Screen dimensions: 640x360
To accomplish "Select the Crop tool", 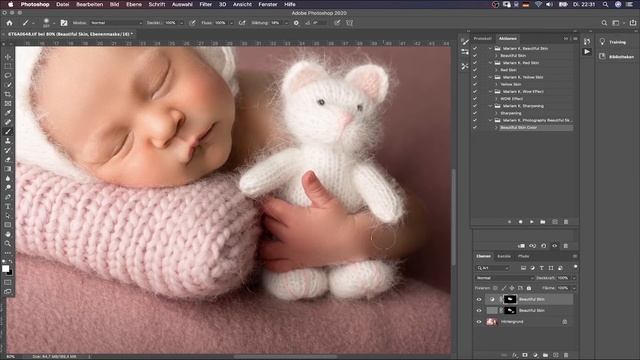I will [8, 94].
